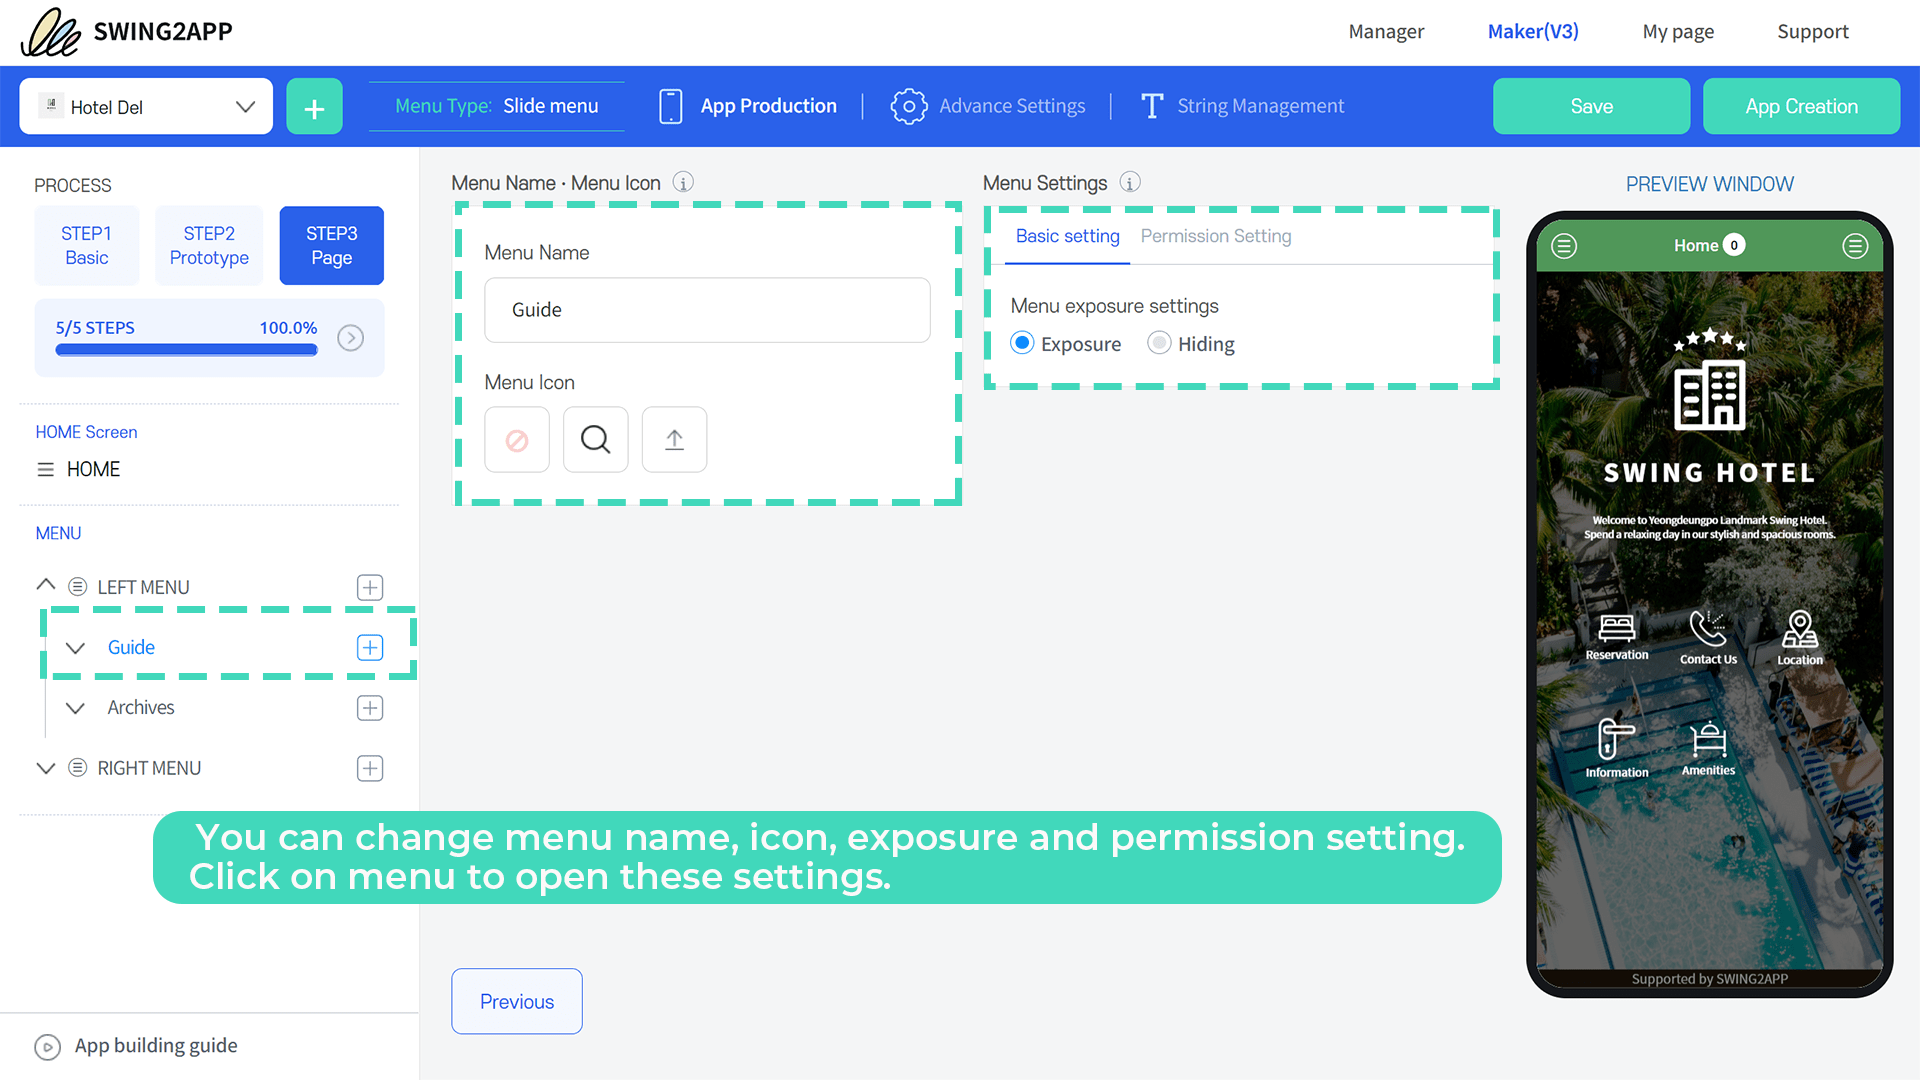Remove the menu icon using the prohibit icon
This screenshot has width=1920, height=1080.
(517, 439)
